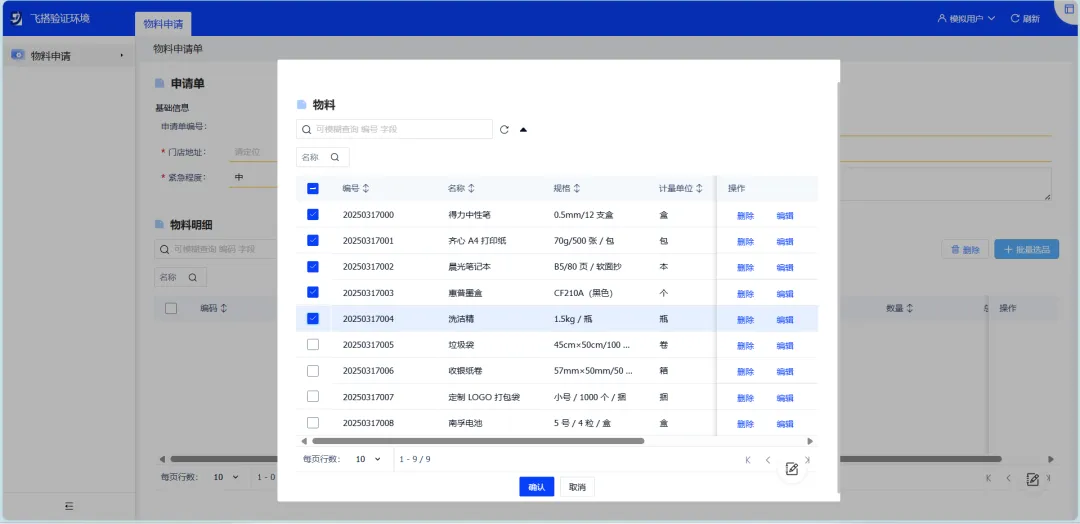Image resolution: width=1080 pixels, height=524 pixels.
Task: Click 编辑 for row 得力中性笔
Action: 785,216
